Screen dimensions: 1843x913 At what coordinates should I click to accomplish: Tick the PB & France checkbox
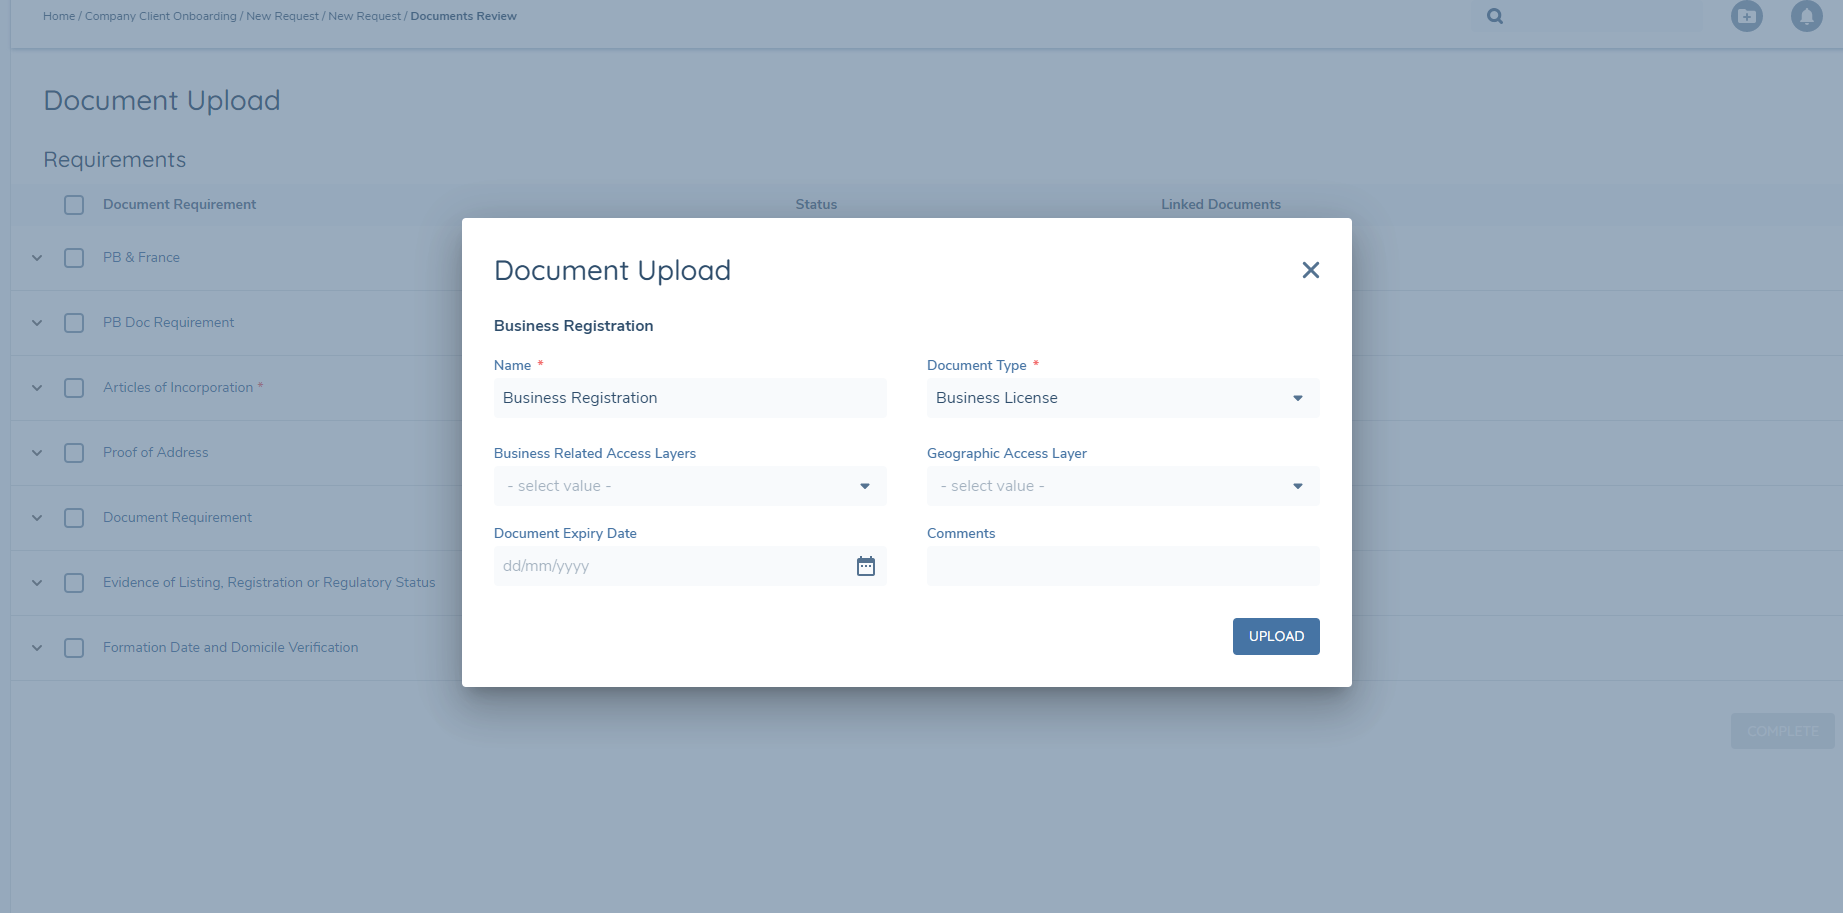point(74,258)
